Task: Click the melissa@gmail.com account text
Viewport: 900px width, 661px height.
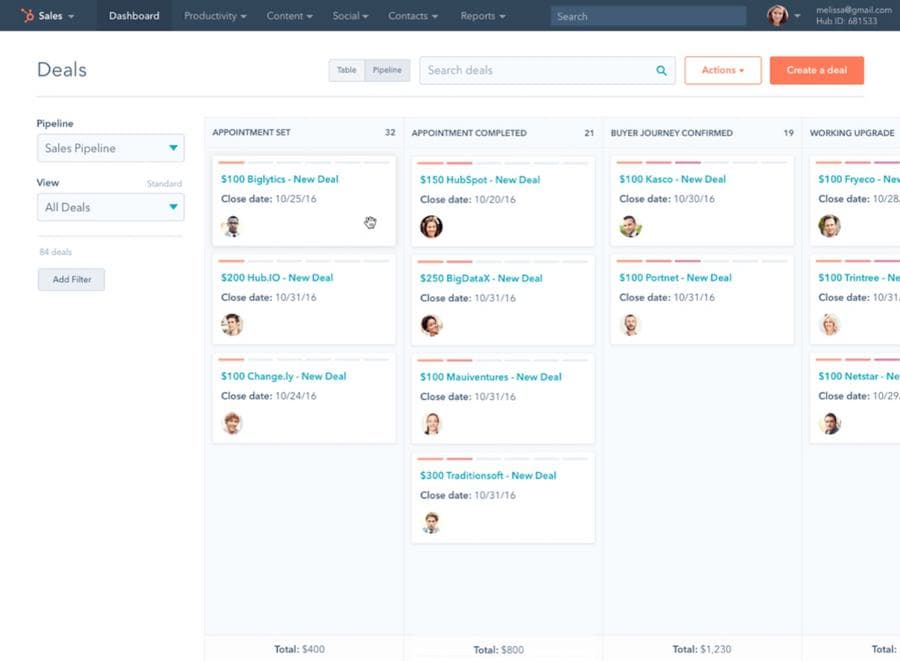Action: click(854, 10)
